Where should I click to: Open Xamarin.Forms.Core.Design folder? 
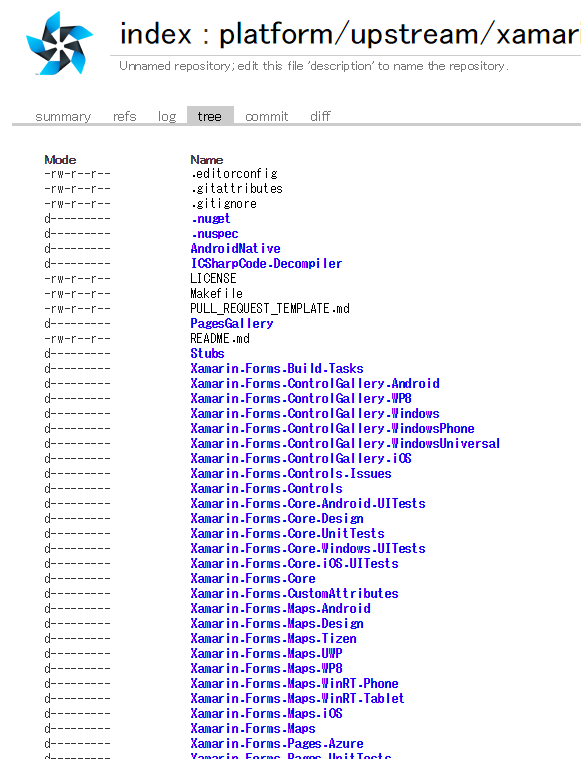[277, 518]
